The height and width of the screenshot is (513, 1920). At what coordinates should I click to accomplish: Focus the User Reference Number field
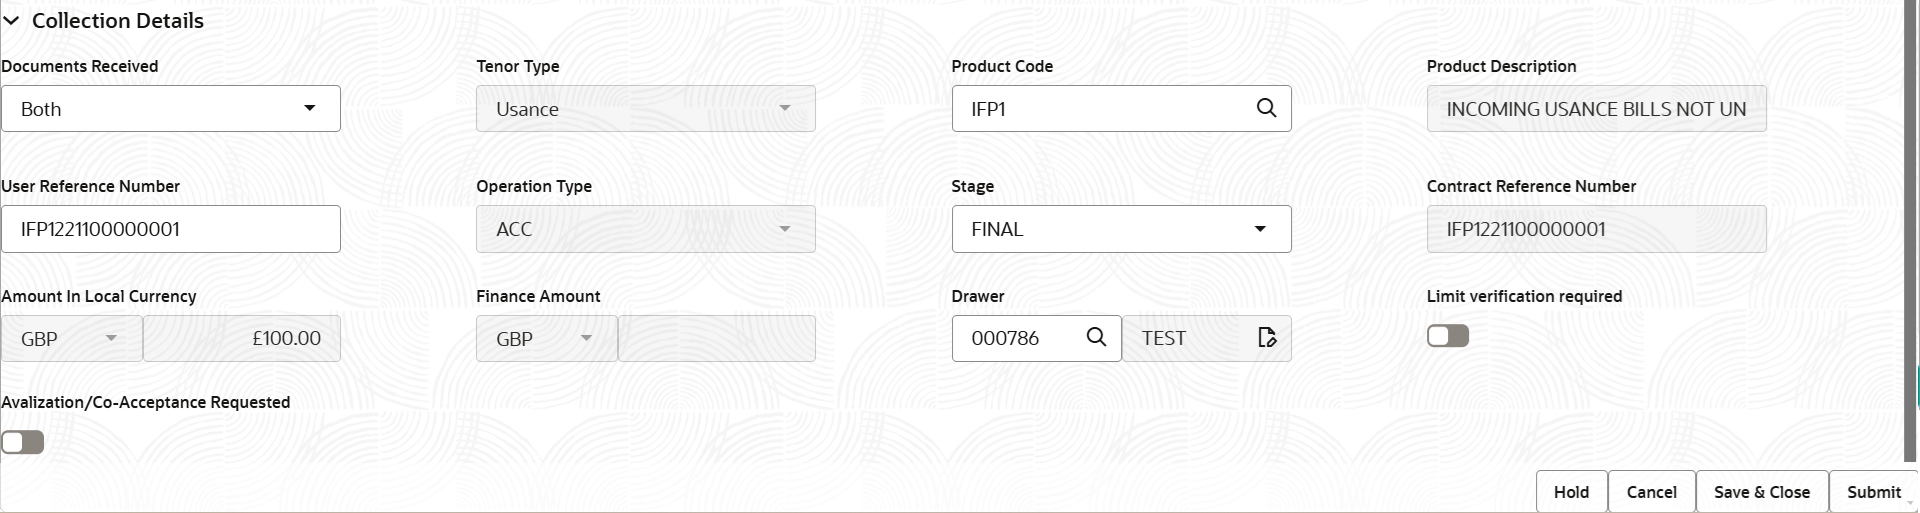click(x=171, y=229)
